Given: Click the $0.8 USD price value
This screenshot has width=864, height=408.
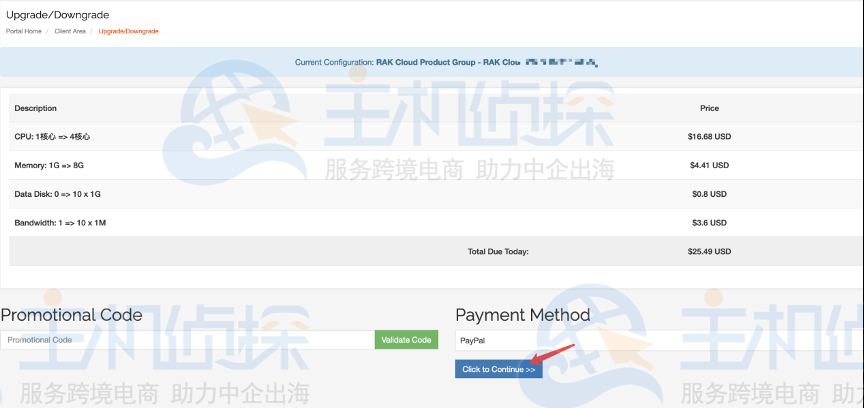Looking at the screenshot, I should [709, 194].
